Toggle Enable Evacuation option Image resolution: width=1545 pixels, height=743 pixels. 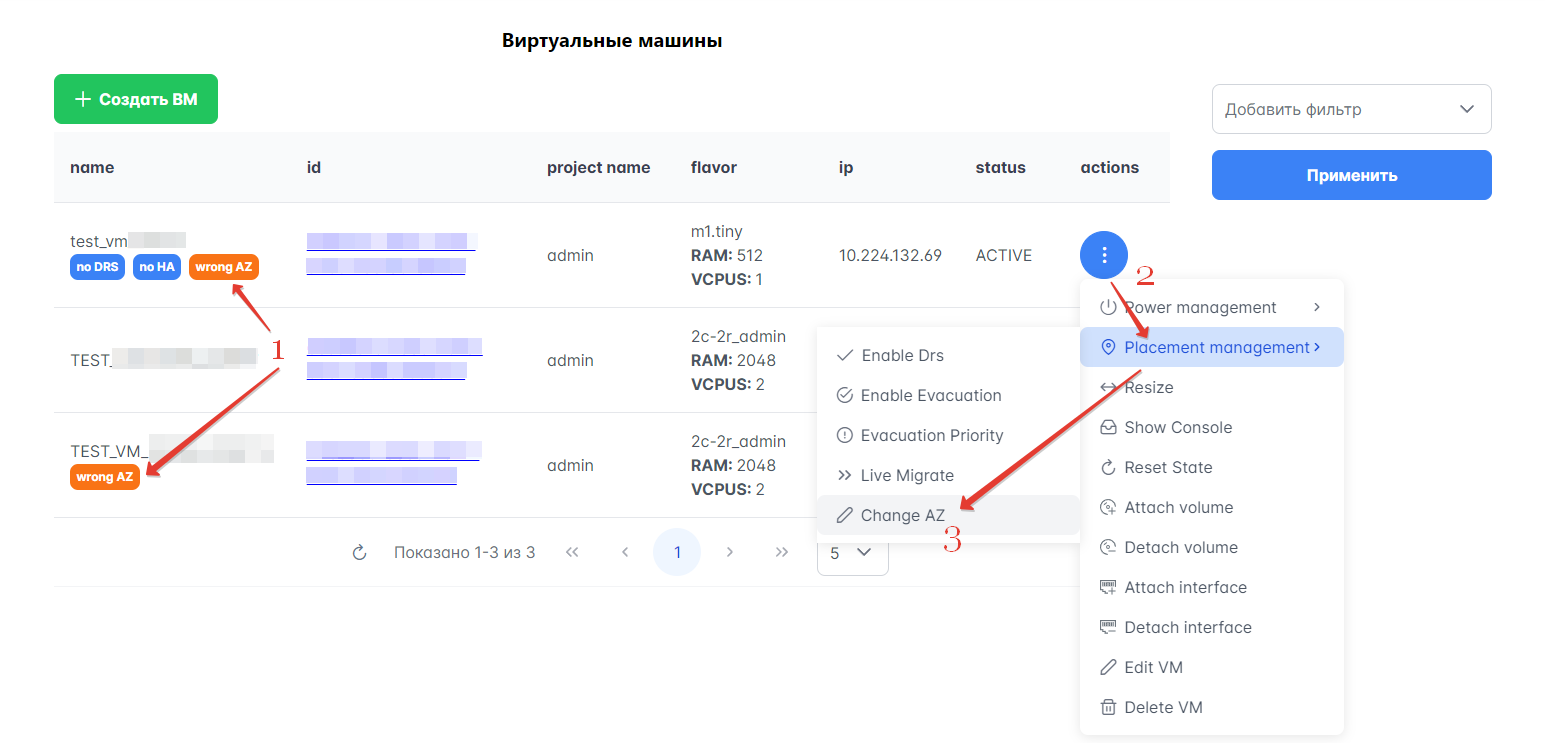(930, 395)
